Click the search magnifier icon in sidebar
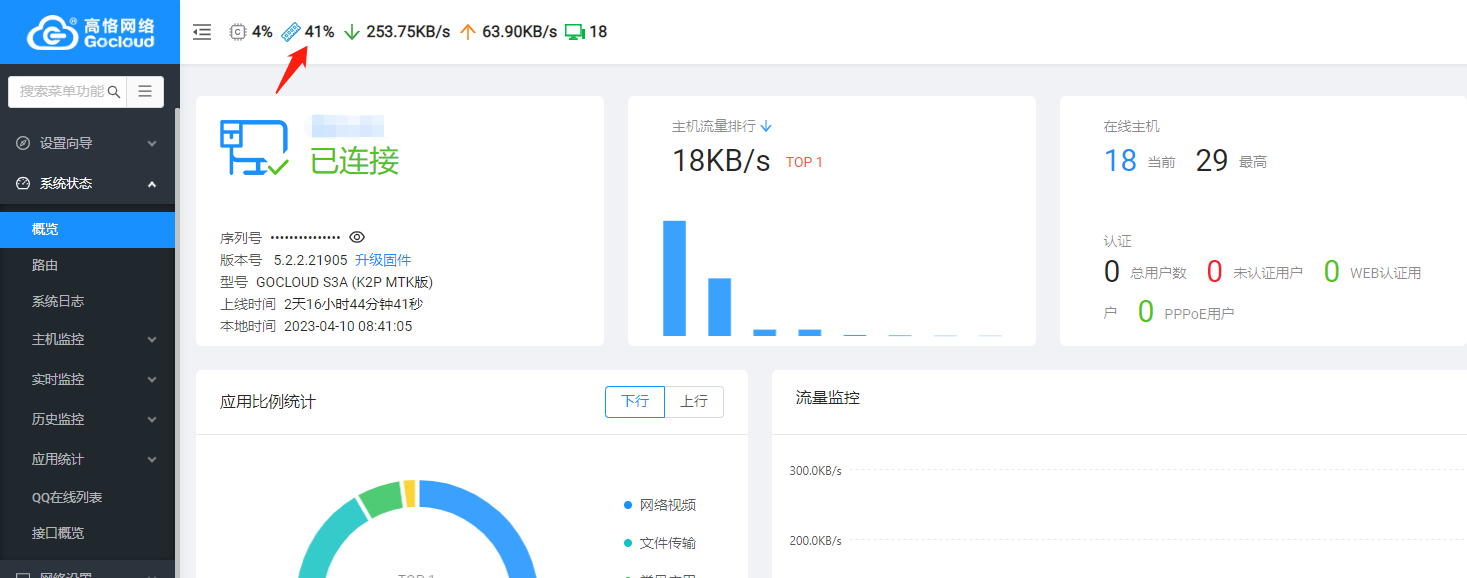Screen dimensions: 1467x578 coord(114,92)
